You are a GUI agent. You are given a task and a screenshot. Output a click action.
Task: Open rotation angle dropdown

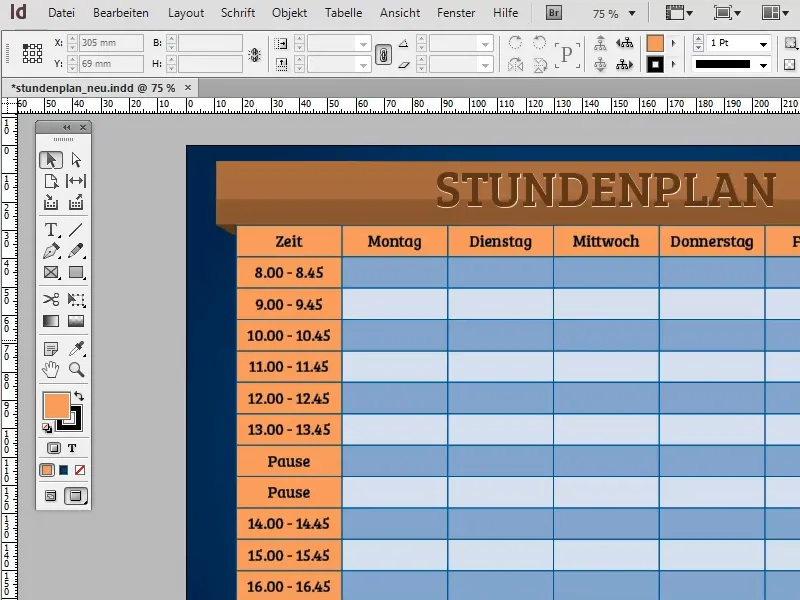(486, 44)
